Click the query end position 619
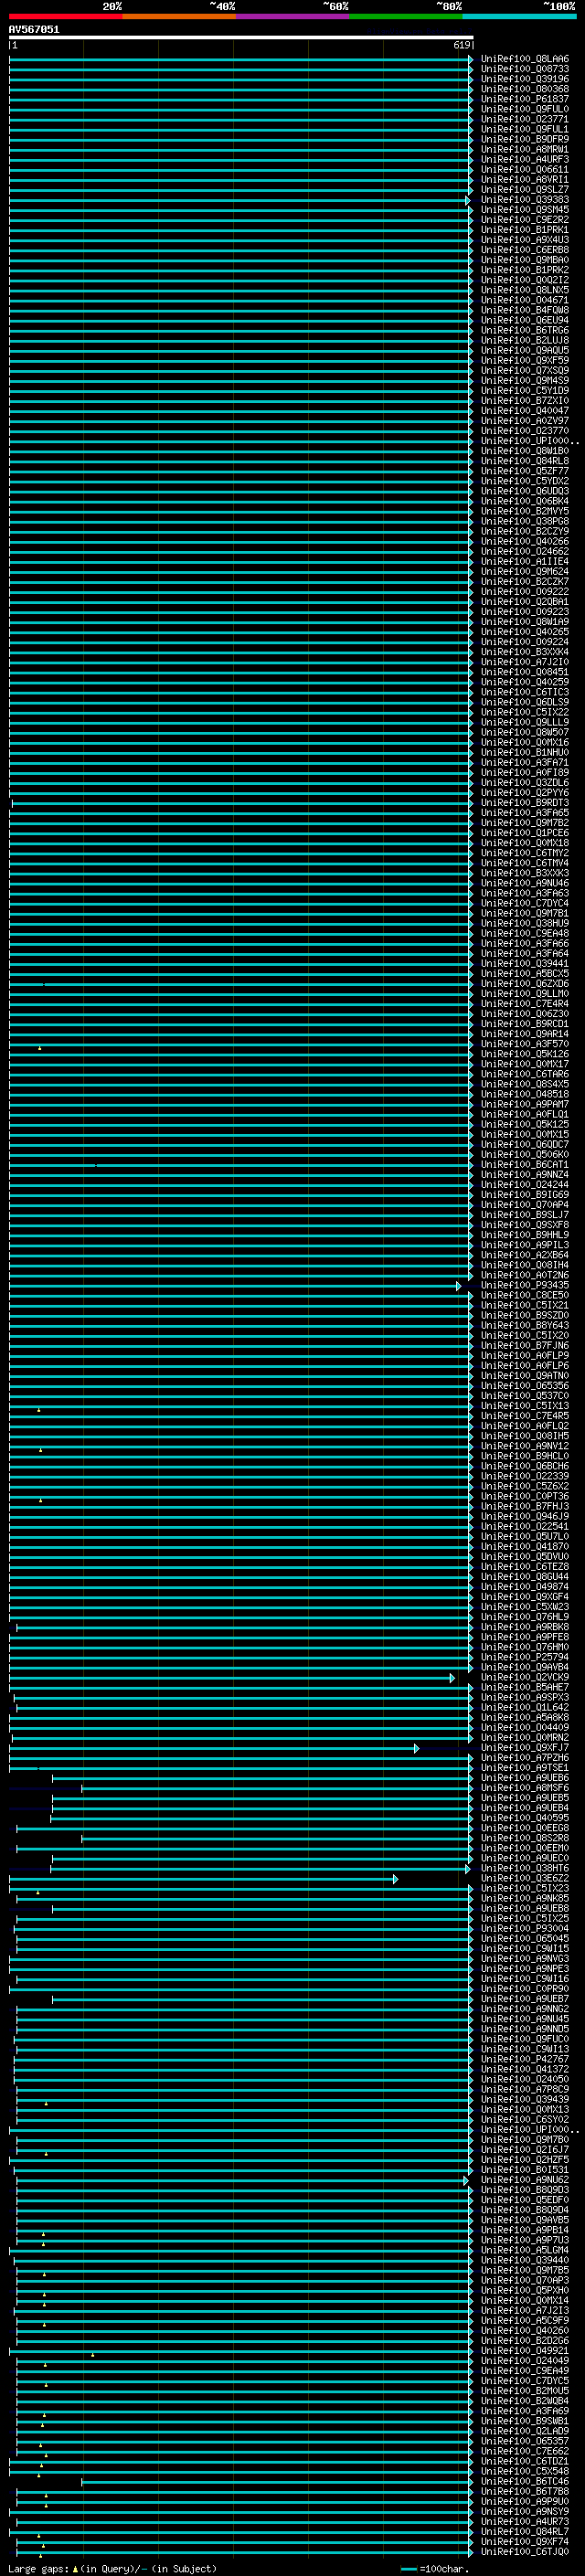The width and height of the screenshot is (585, 2576). point(462,45)
